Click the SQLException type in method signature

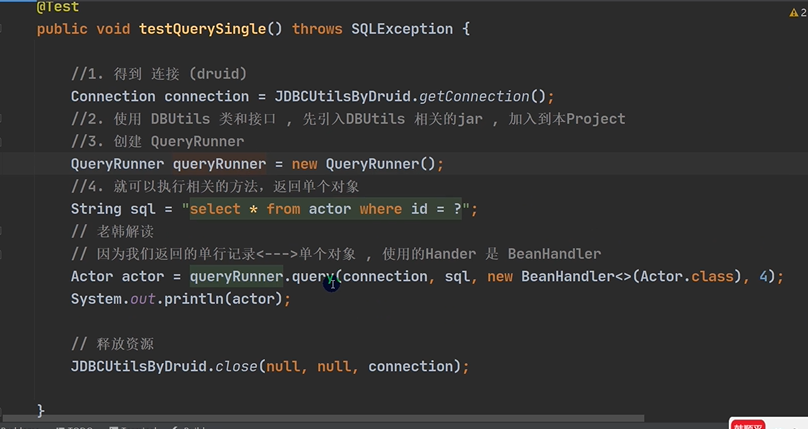[x=402, y=29]
